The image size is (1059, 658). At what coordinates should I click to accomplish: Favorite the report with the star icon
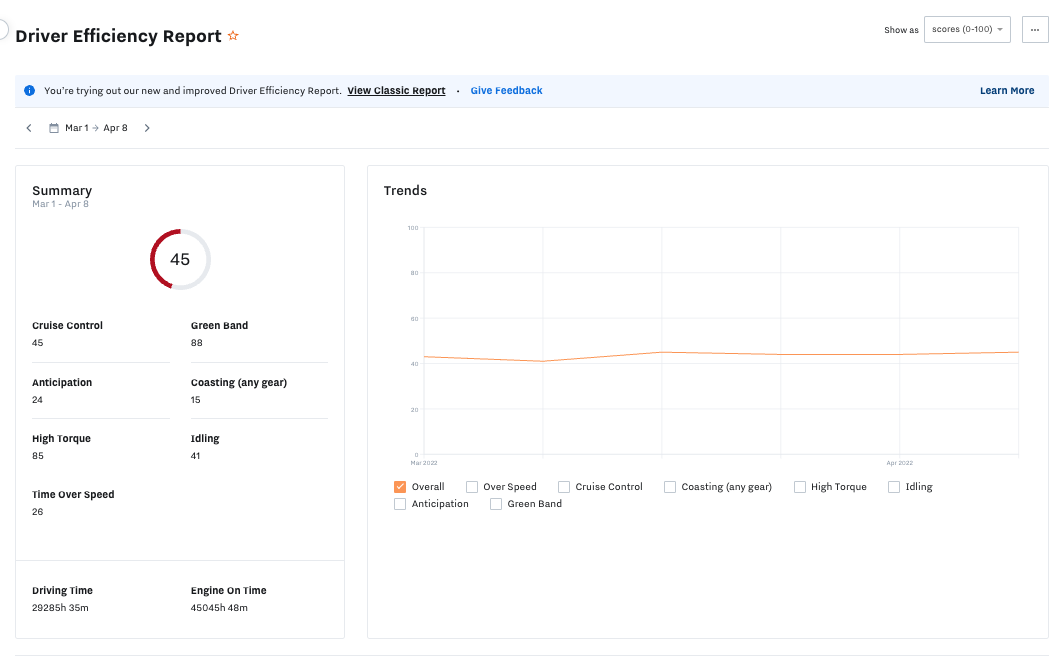click(233, 36)
